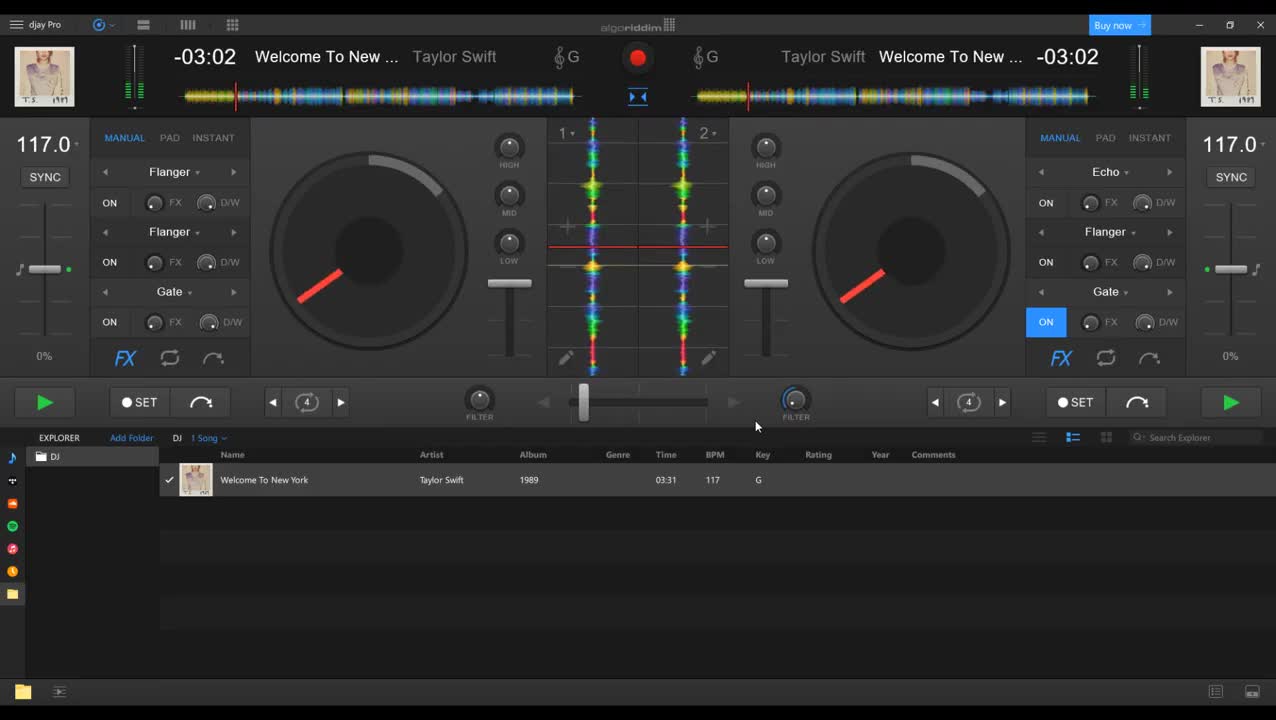Select right deck PAD FX tab
This screenshot has width=1276, height=720.
1105,138
